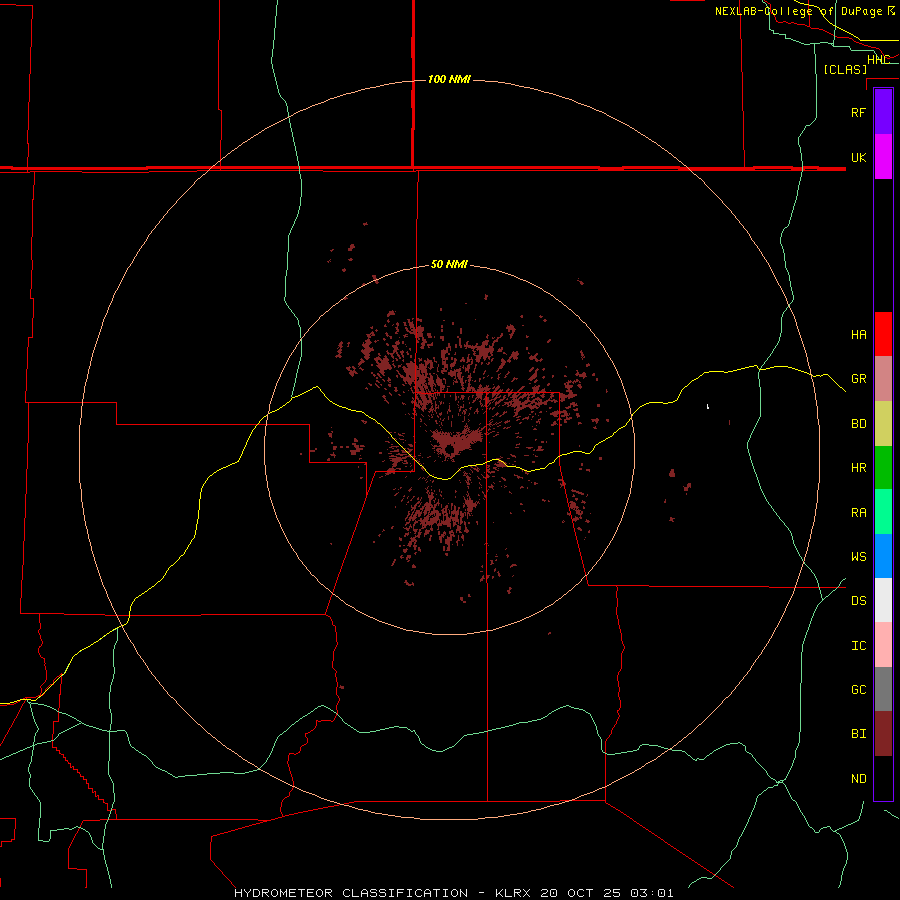Image resolution: width=900 pixels, height=900 pixels.
Task: Click the GC legend label
Action: pyautogui.click(x=858, y=689)
